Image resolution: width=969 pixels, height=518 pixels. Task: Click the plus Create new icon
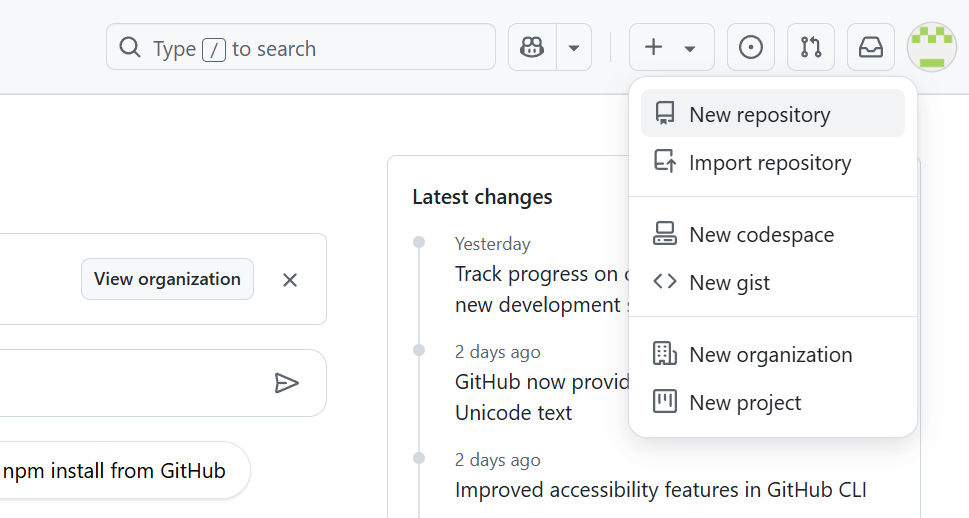[653, 48]
